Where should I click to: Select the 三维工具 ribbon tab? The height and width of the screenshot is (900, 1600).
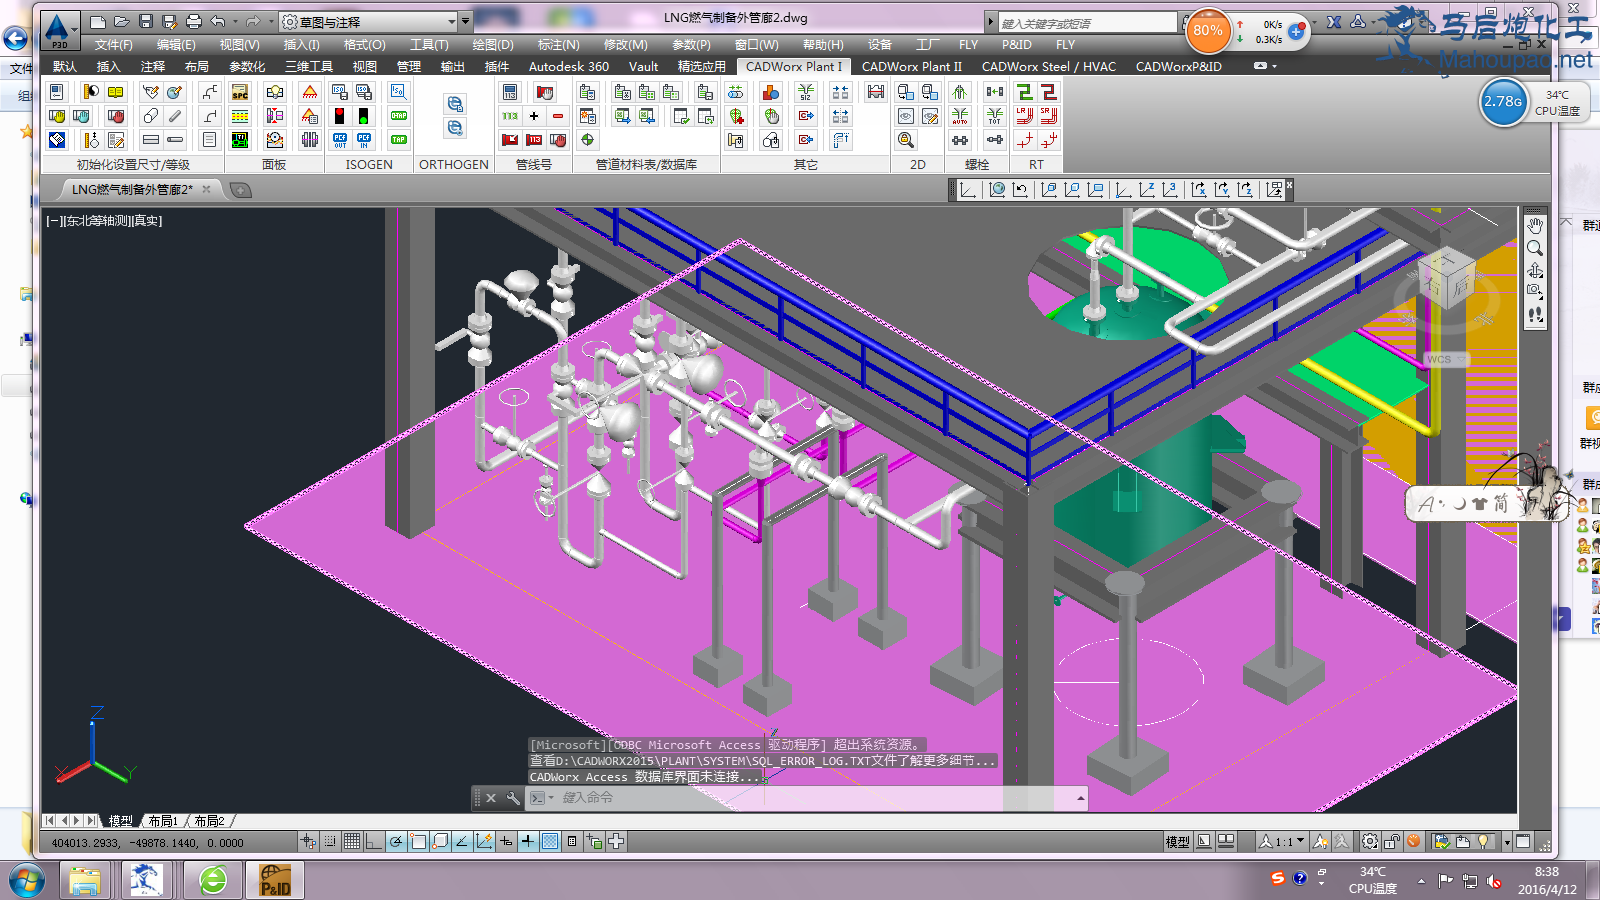pyautogui.click(x=309, y=67)
